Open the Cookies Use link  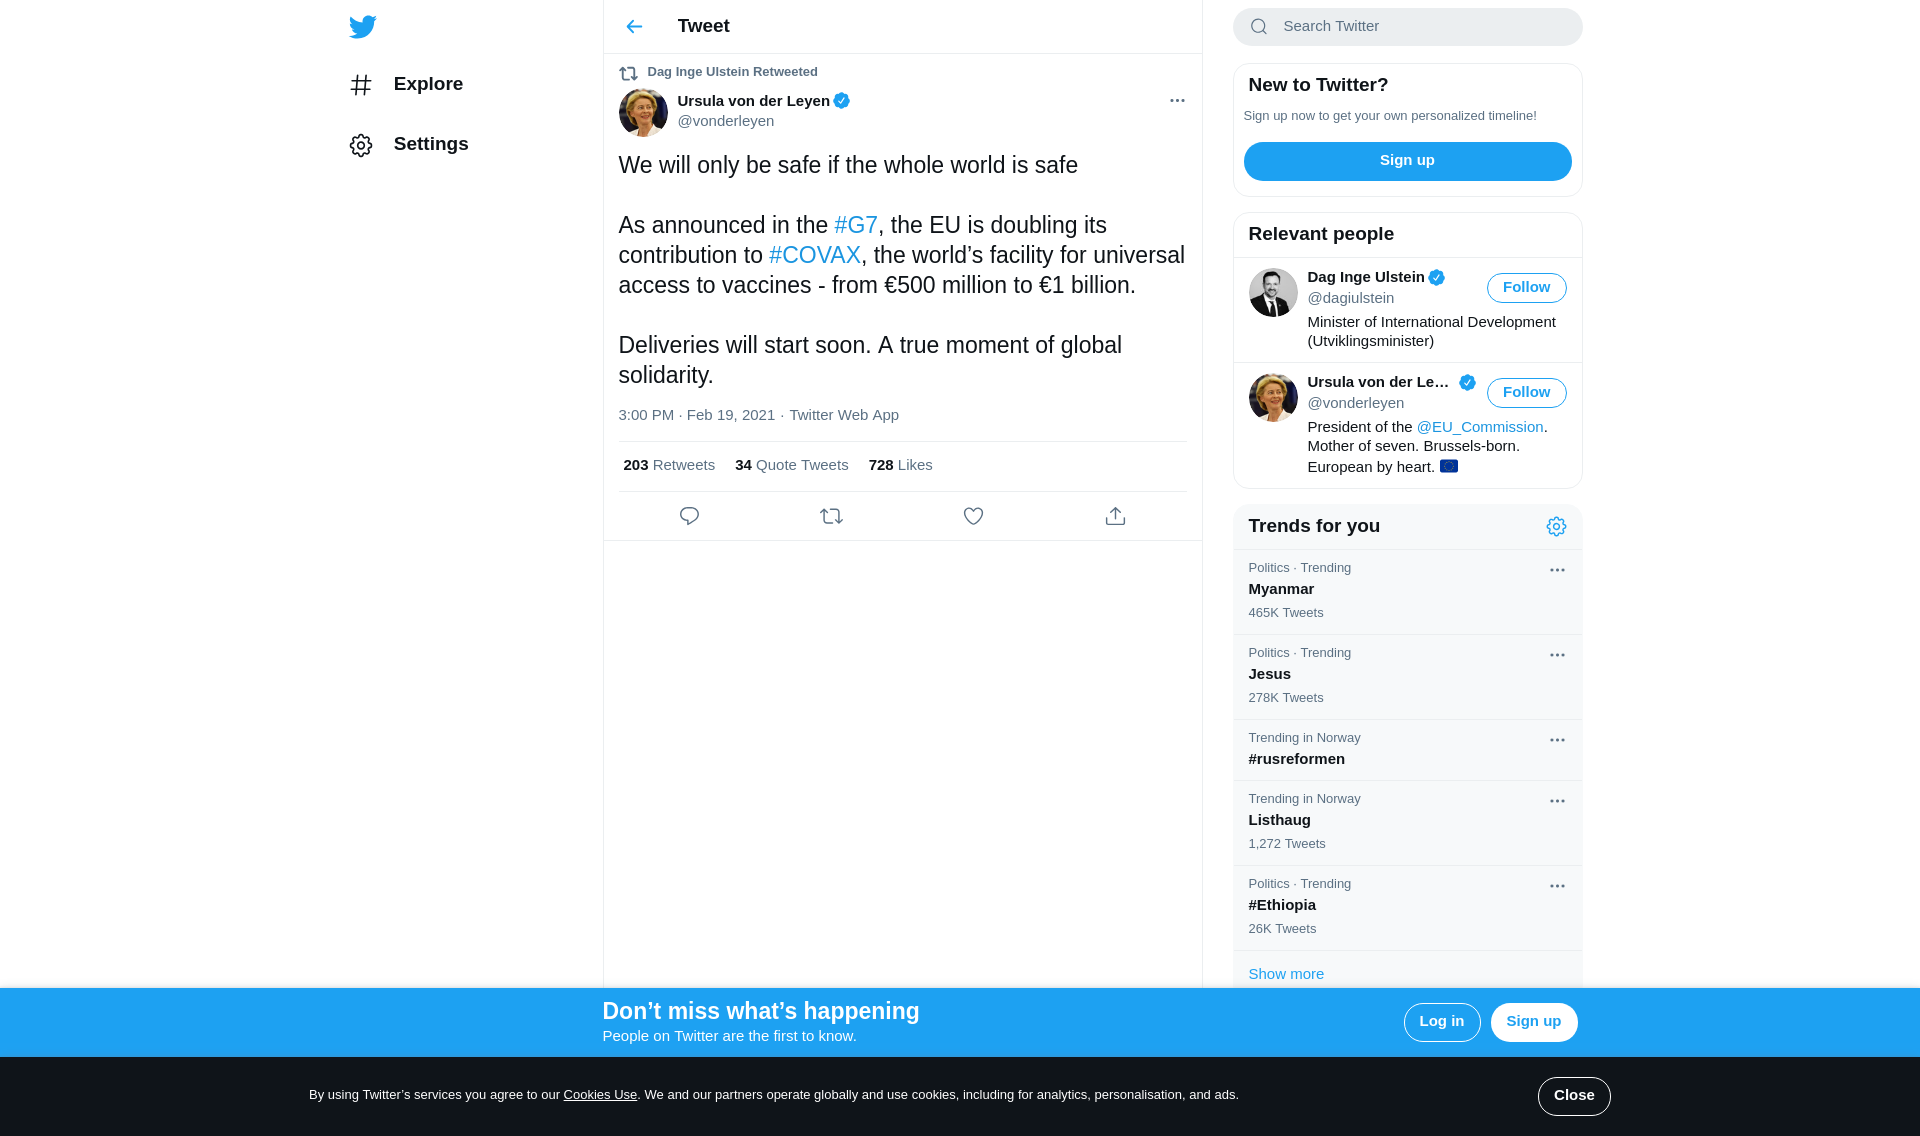600,1095
